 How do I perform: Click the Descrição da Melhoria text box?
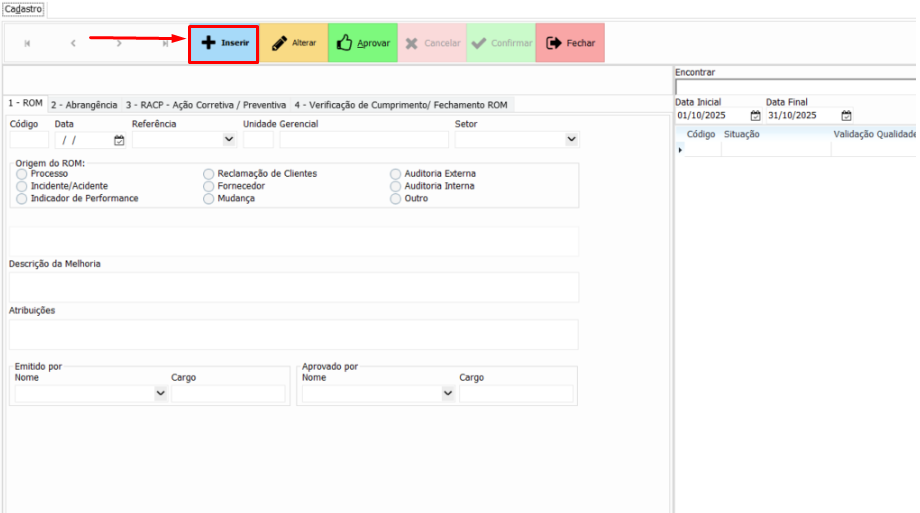pyautogui.click(x=293, y=287)
